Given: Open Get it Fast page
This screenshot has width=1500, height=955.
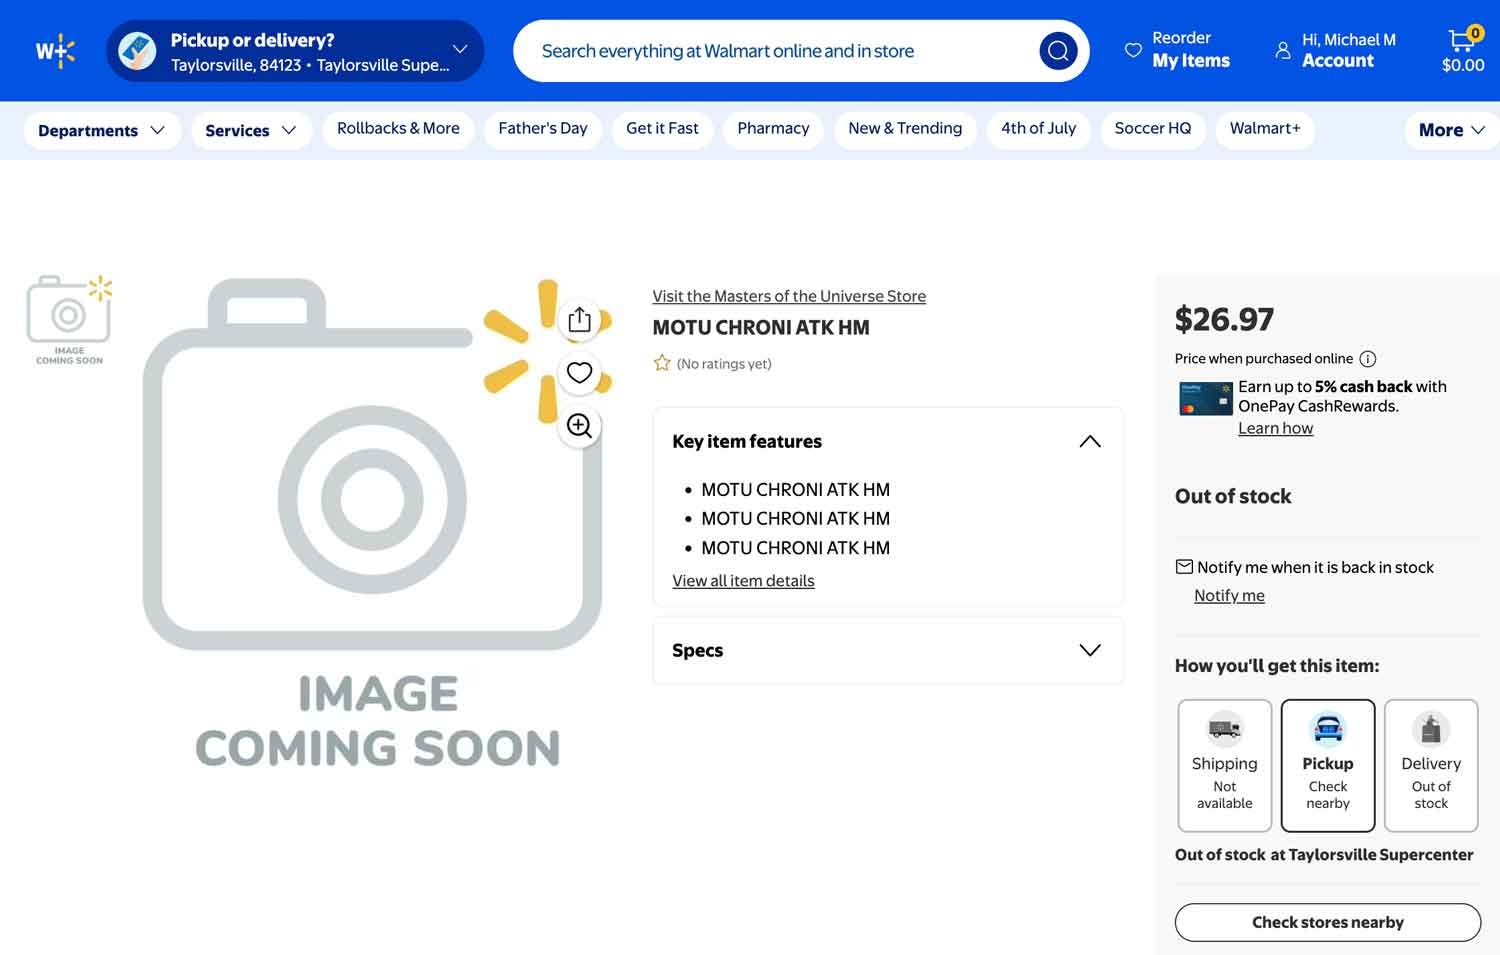Looking at the screenshot, I should tap(662, 129).
